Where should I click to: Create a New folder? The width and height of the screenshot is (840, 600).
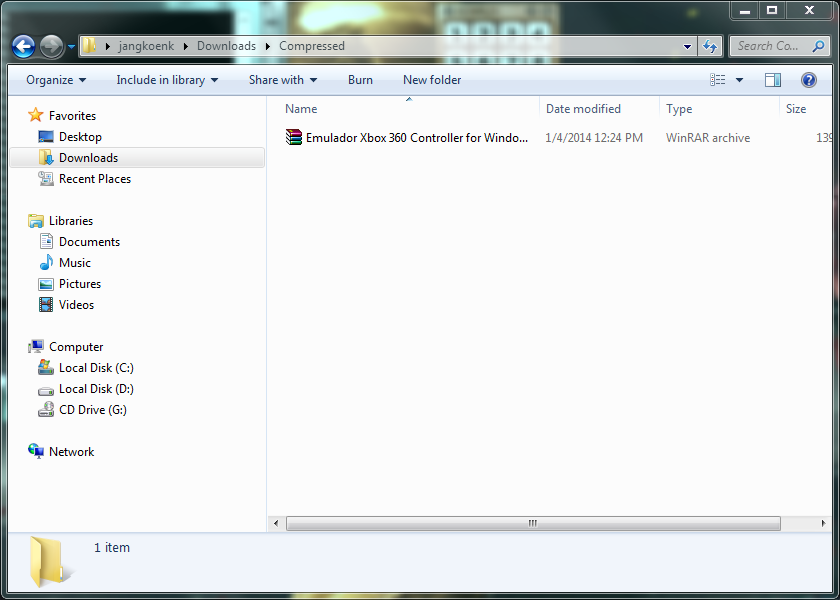(432, 80)
